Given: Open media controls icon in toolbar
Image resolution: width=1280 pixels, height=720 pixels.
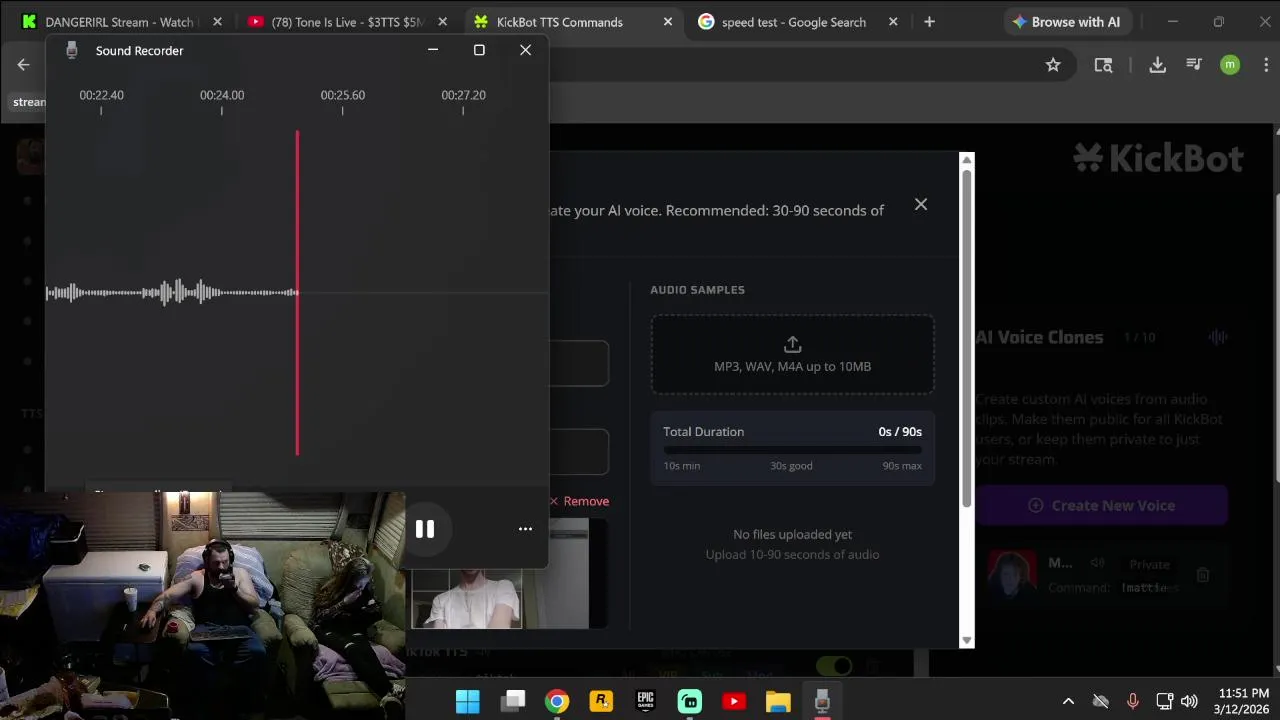Looking at the screenshot, I should point(1193,65).
